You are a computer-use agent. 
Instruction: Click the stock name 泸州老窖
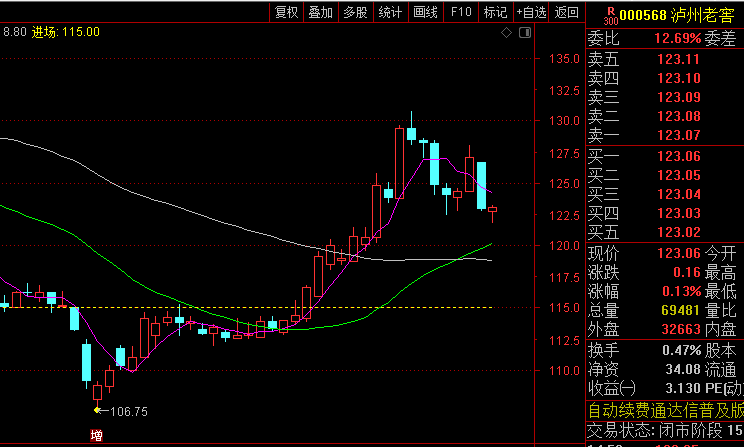(x=703, y=16)
